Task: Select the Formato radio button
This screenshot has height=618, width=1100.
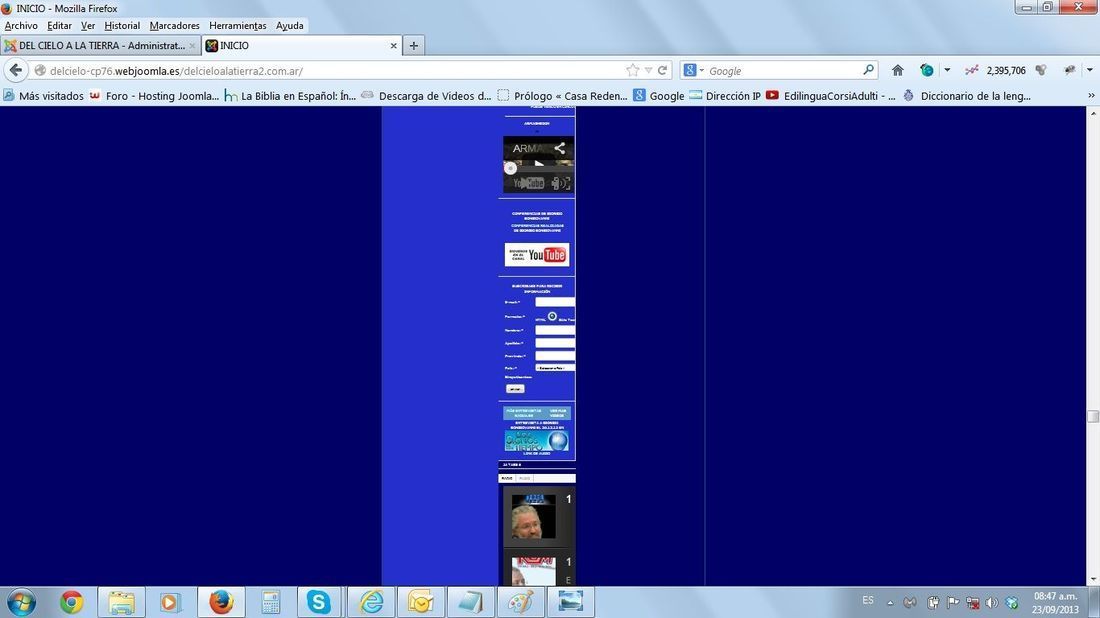Action: click(552, 316)
